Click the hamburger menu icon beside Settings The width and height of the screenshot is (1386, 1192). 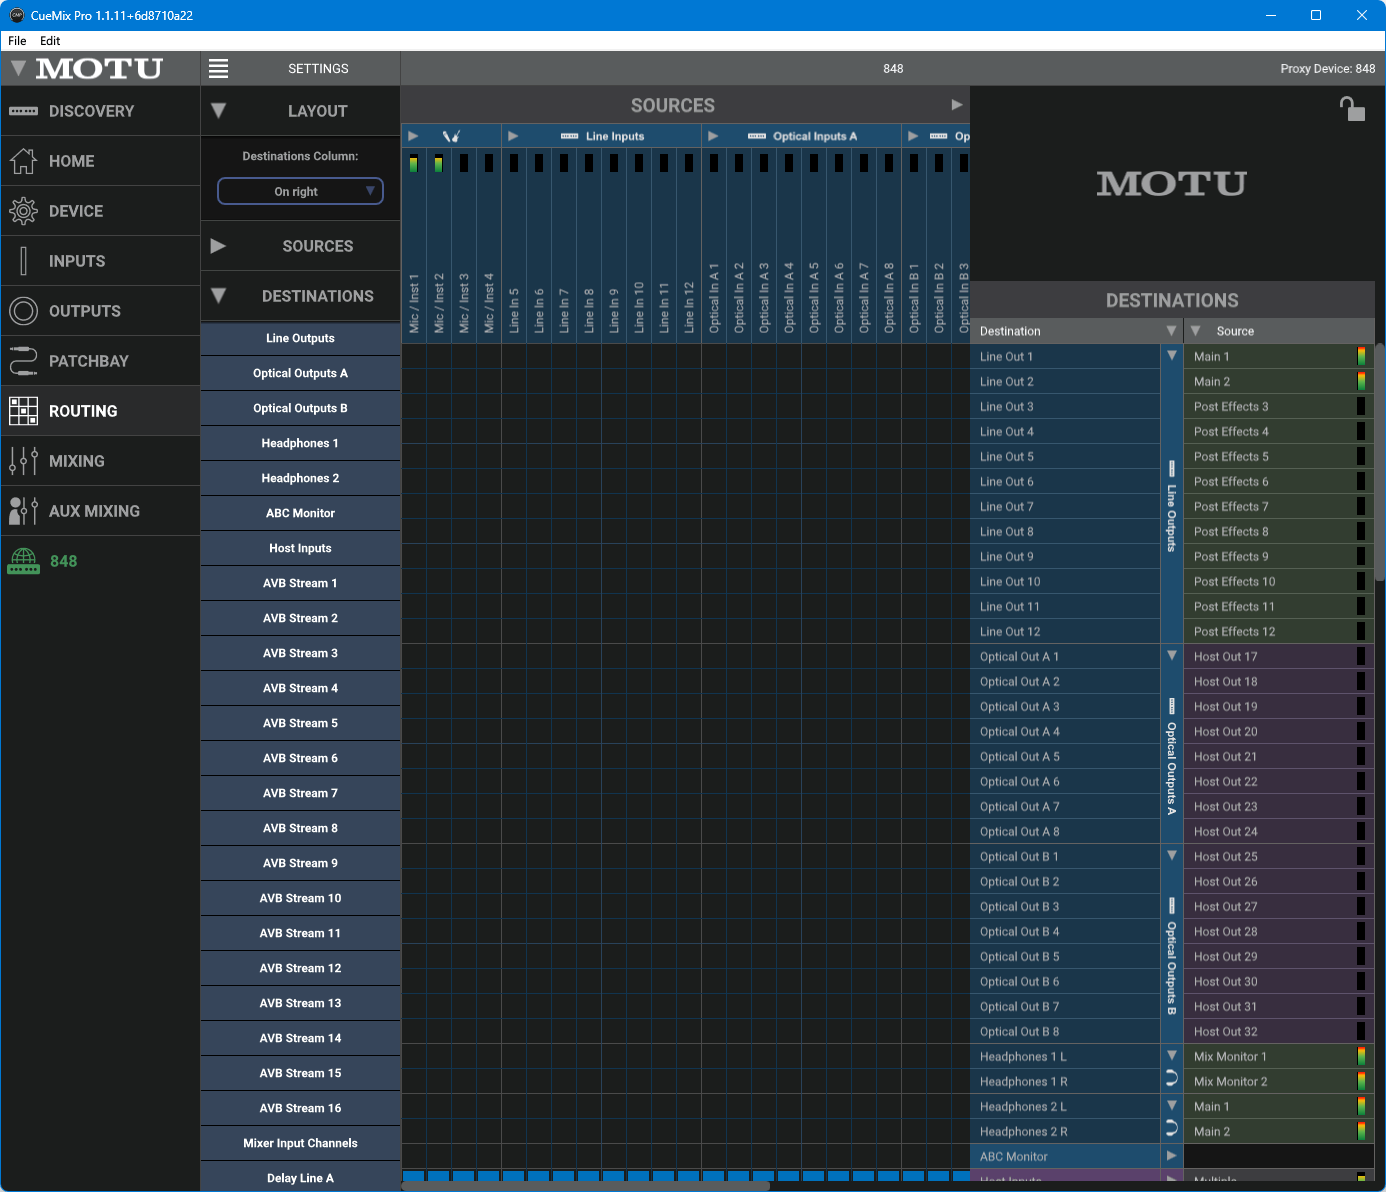coord(218,68)
